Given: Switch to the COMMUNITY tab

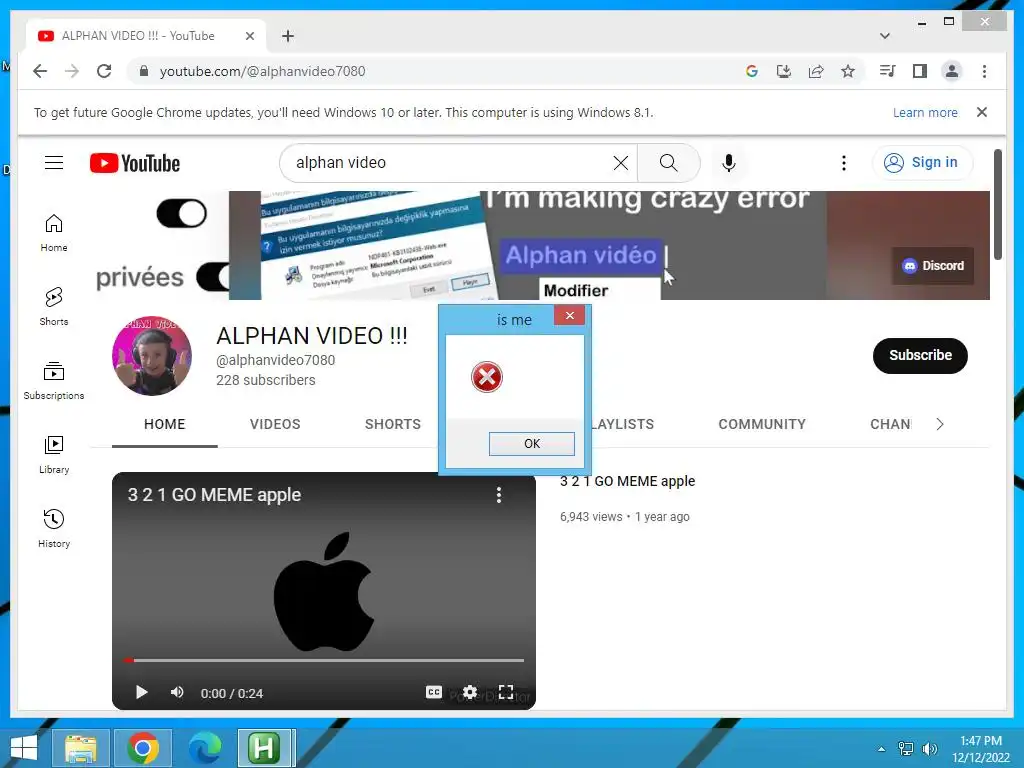Looking at the screenshot, I should (762, 424).
